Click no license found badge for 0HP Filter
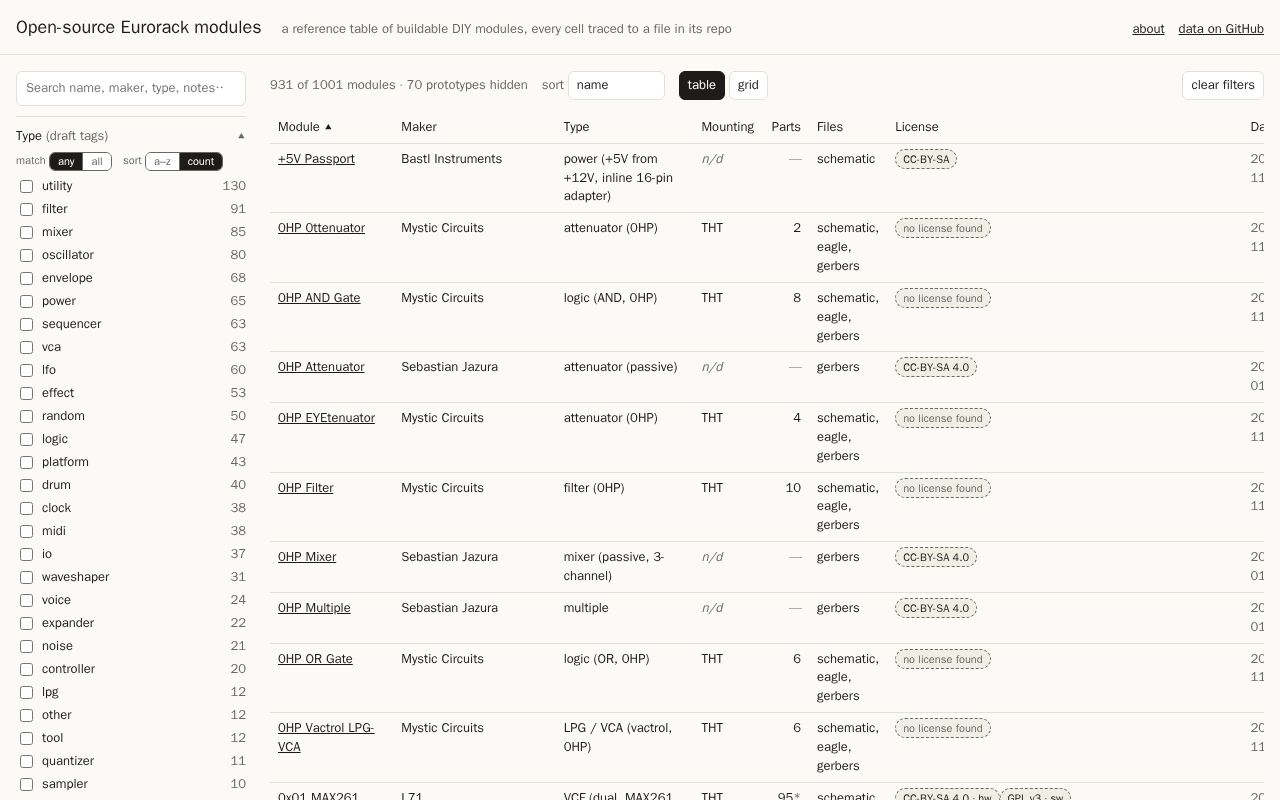 [943, 488]
